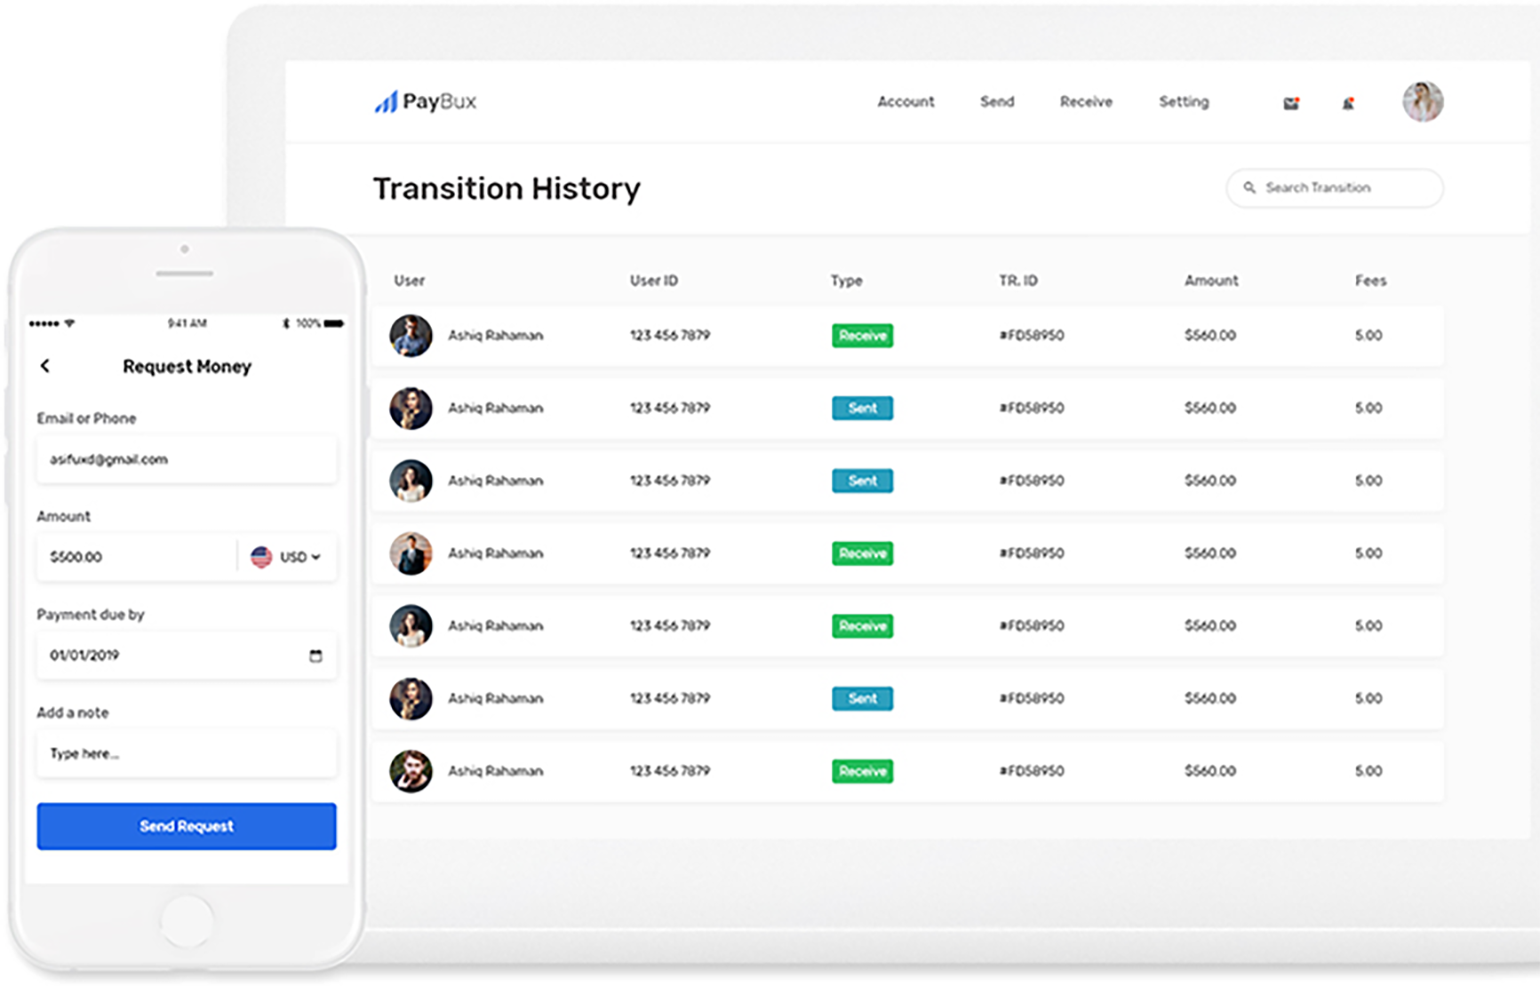
Task: Focus the Search Transition field
Action: pyautogui.click(x=1335, y=188)
